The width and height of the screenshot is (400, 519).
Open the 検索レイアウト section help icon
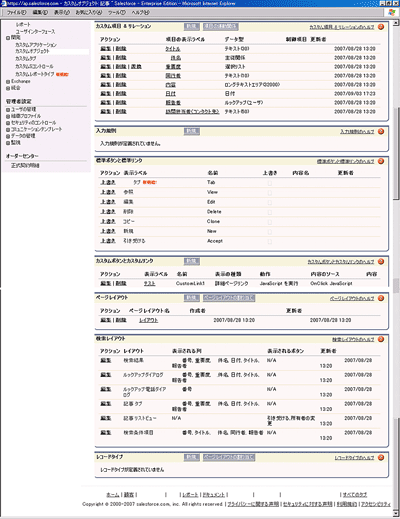coord(381,339)
